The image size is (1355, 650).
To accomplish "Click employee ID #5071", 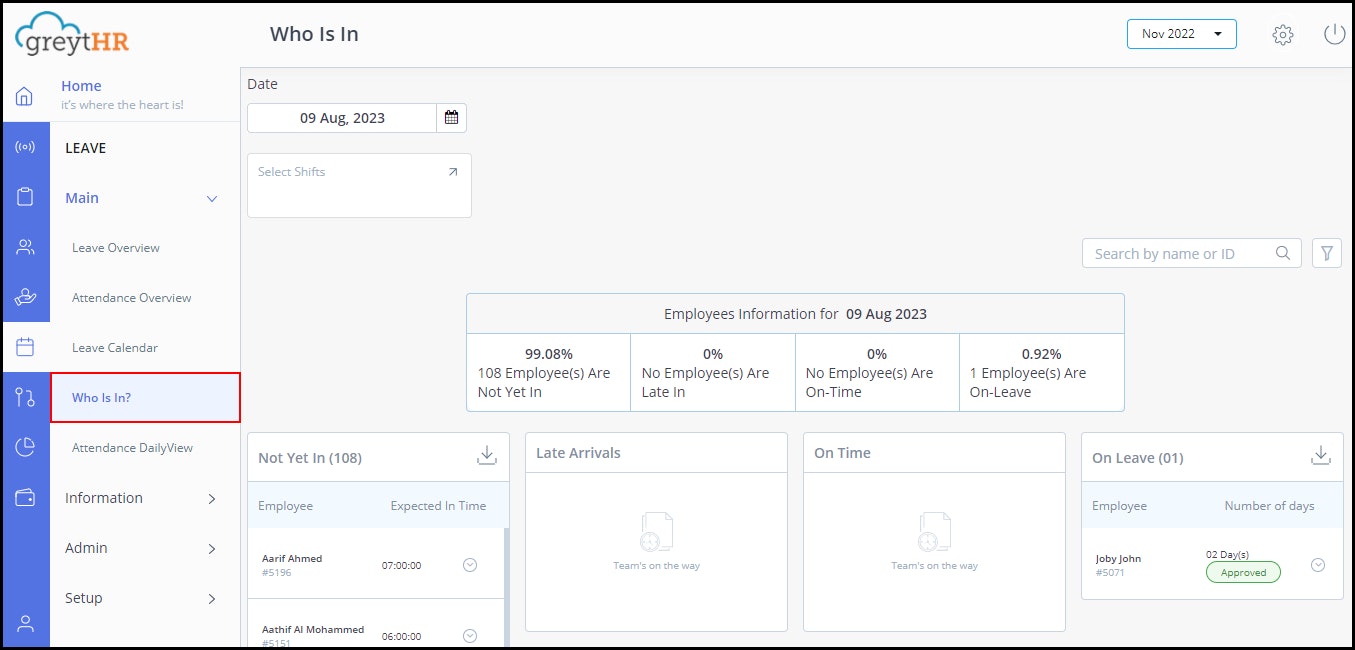I will coord(1109,573).
